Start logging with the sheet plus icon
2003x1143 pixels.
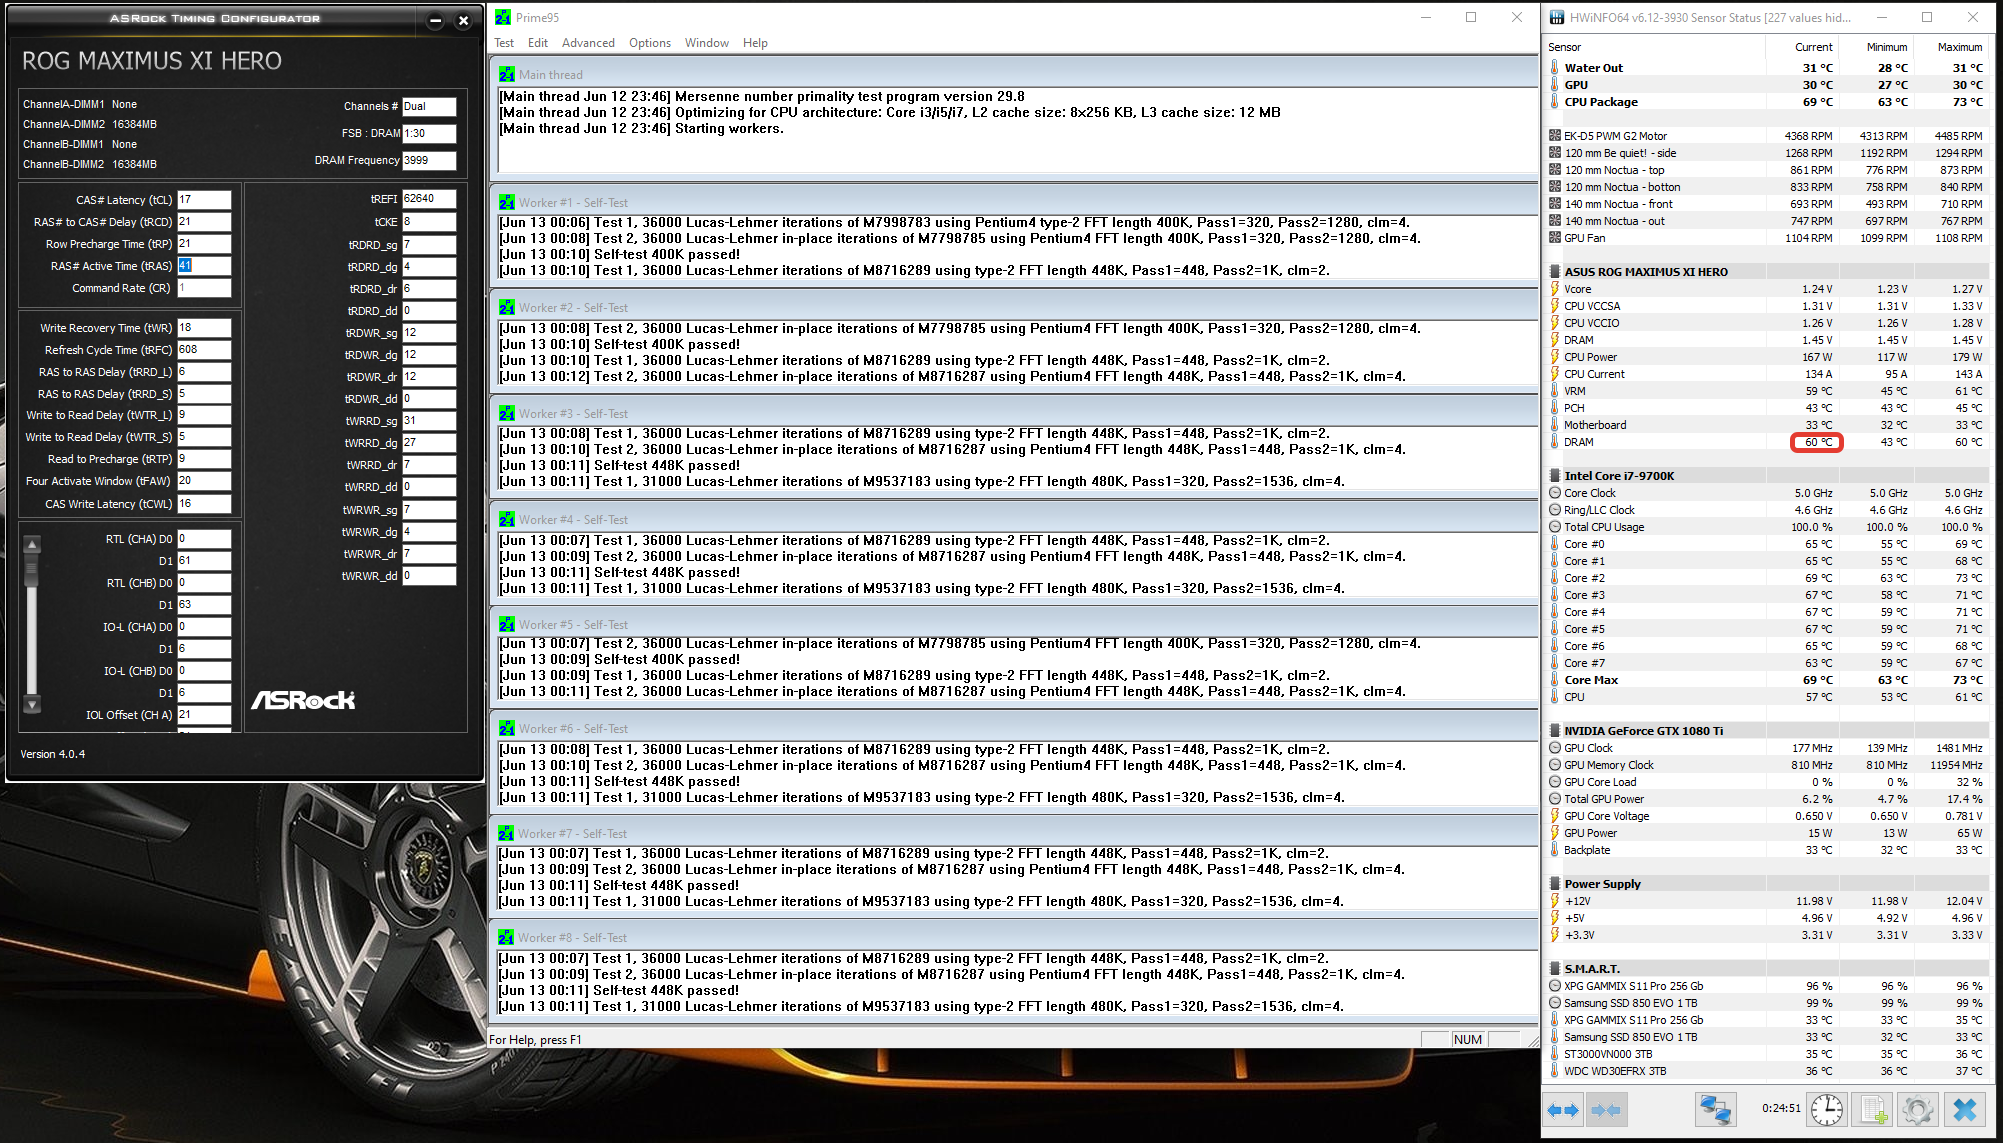click(1872, 1110)
